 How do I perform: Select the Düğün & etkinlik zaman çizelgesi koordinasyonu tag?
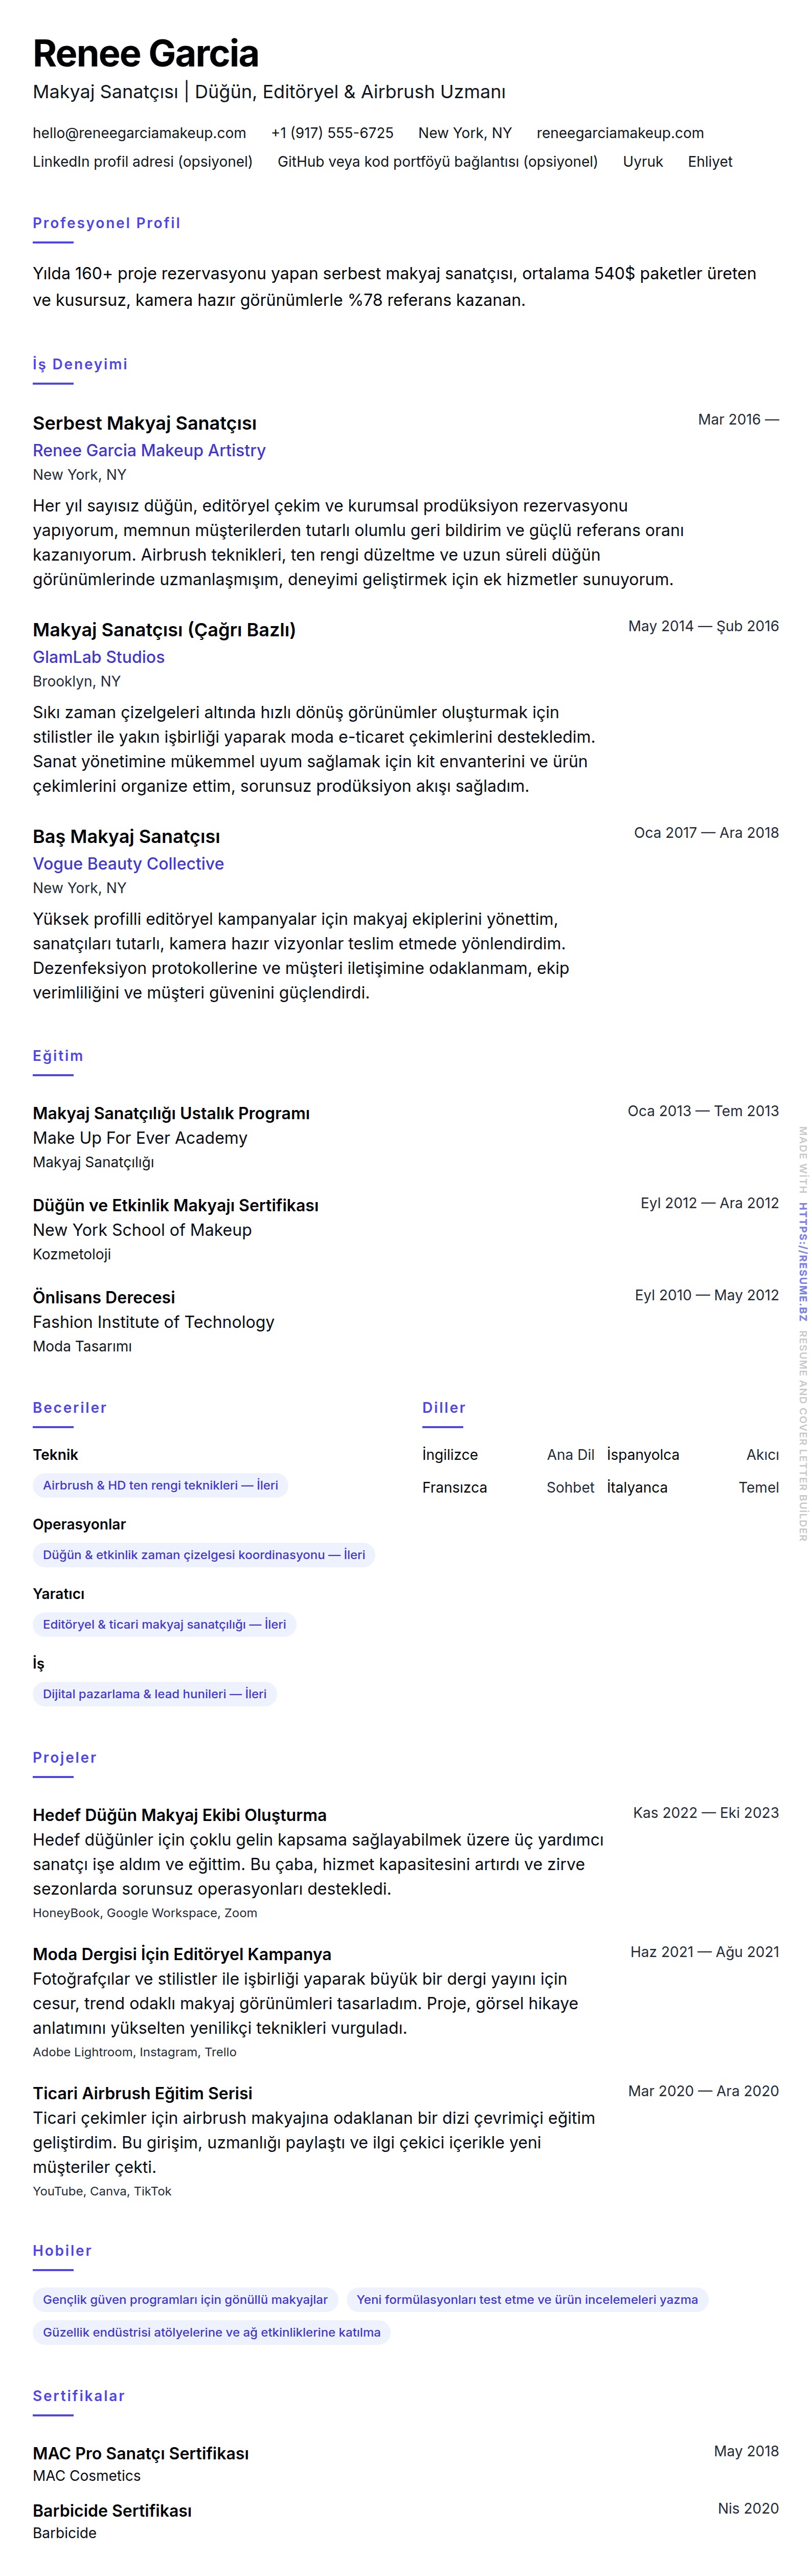coord(203,1554)
